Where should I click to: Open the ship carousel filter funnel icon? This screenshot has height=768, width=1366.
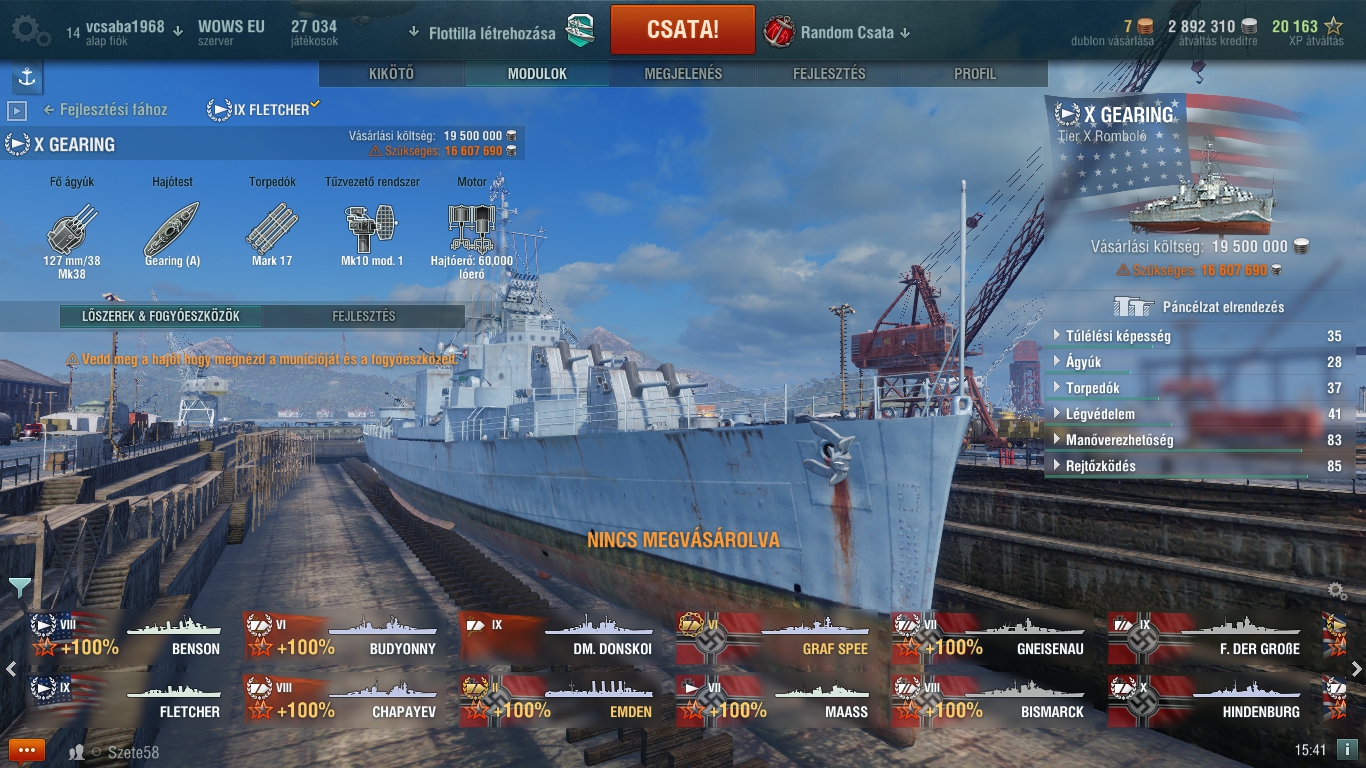pos(19,587)
